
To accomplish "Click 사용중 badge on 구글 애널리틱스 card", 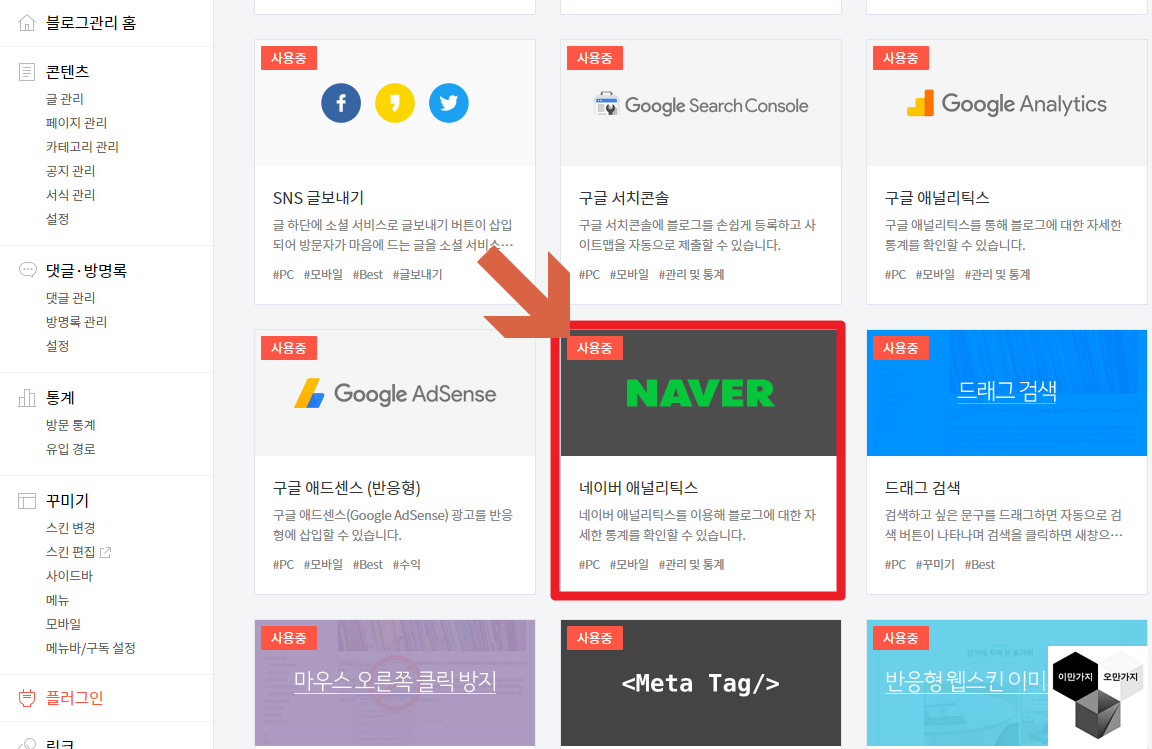I will pos(900,58).
